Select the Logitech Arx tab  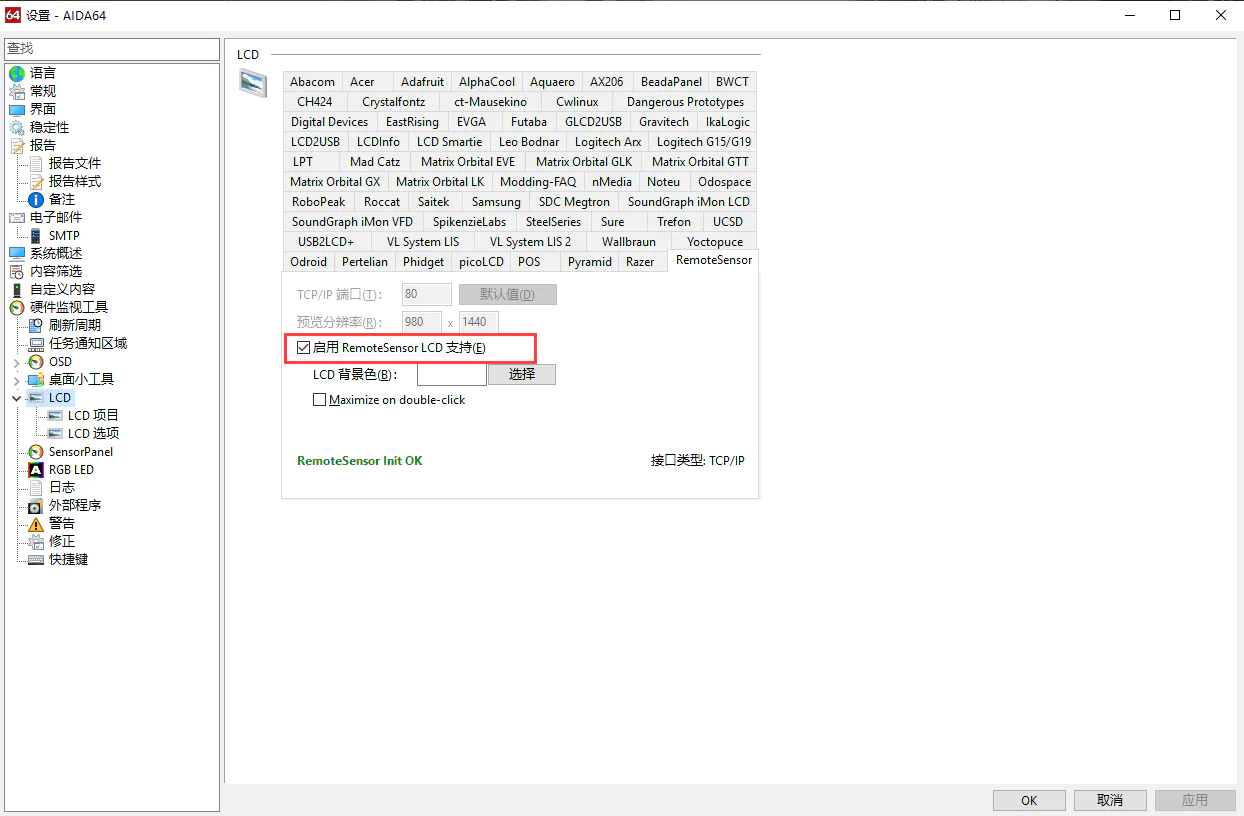(608, 142)
